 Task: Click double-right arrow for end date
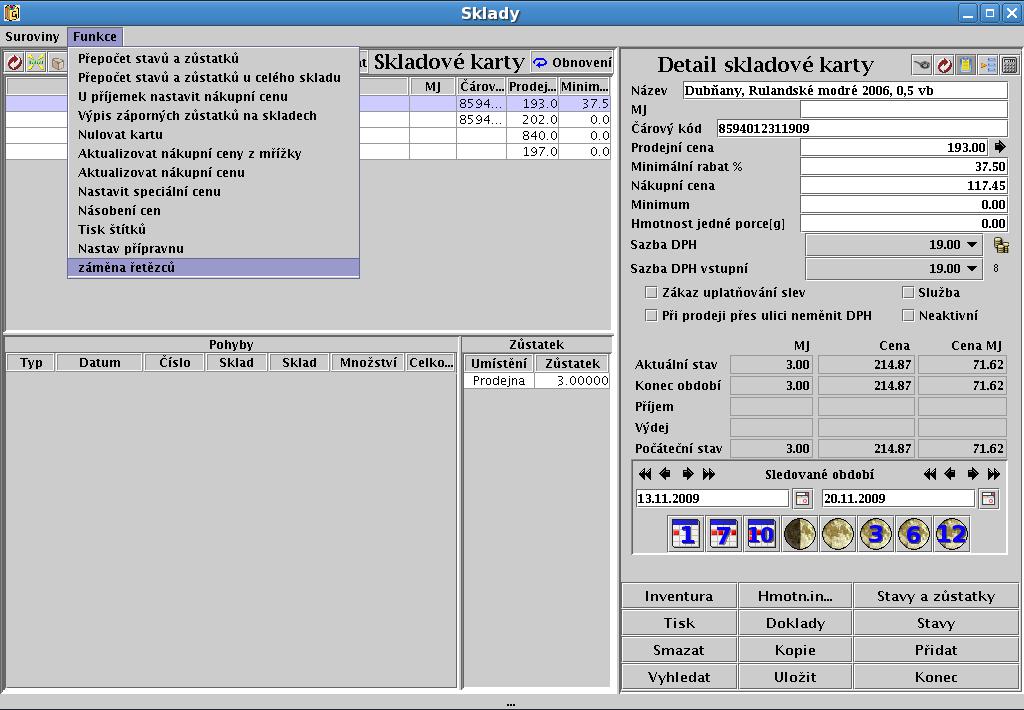click(993, 474)
